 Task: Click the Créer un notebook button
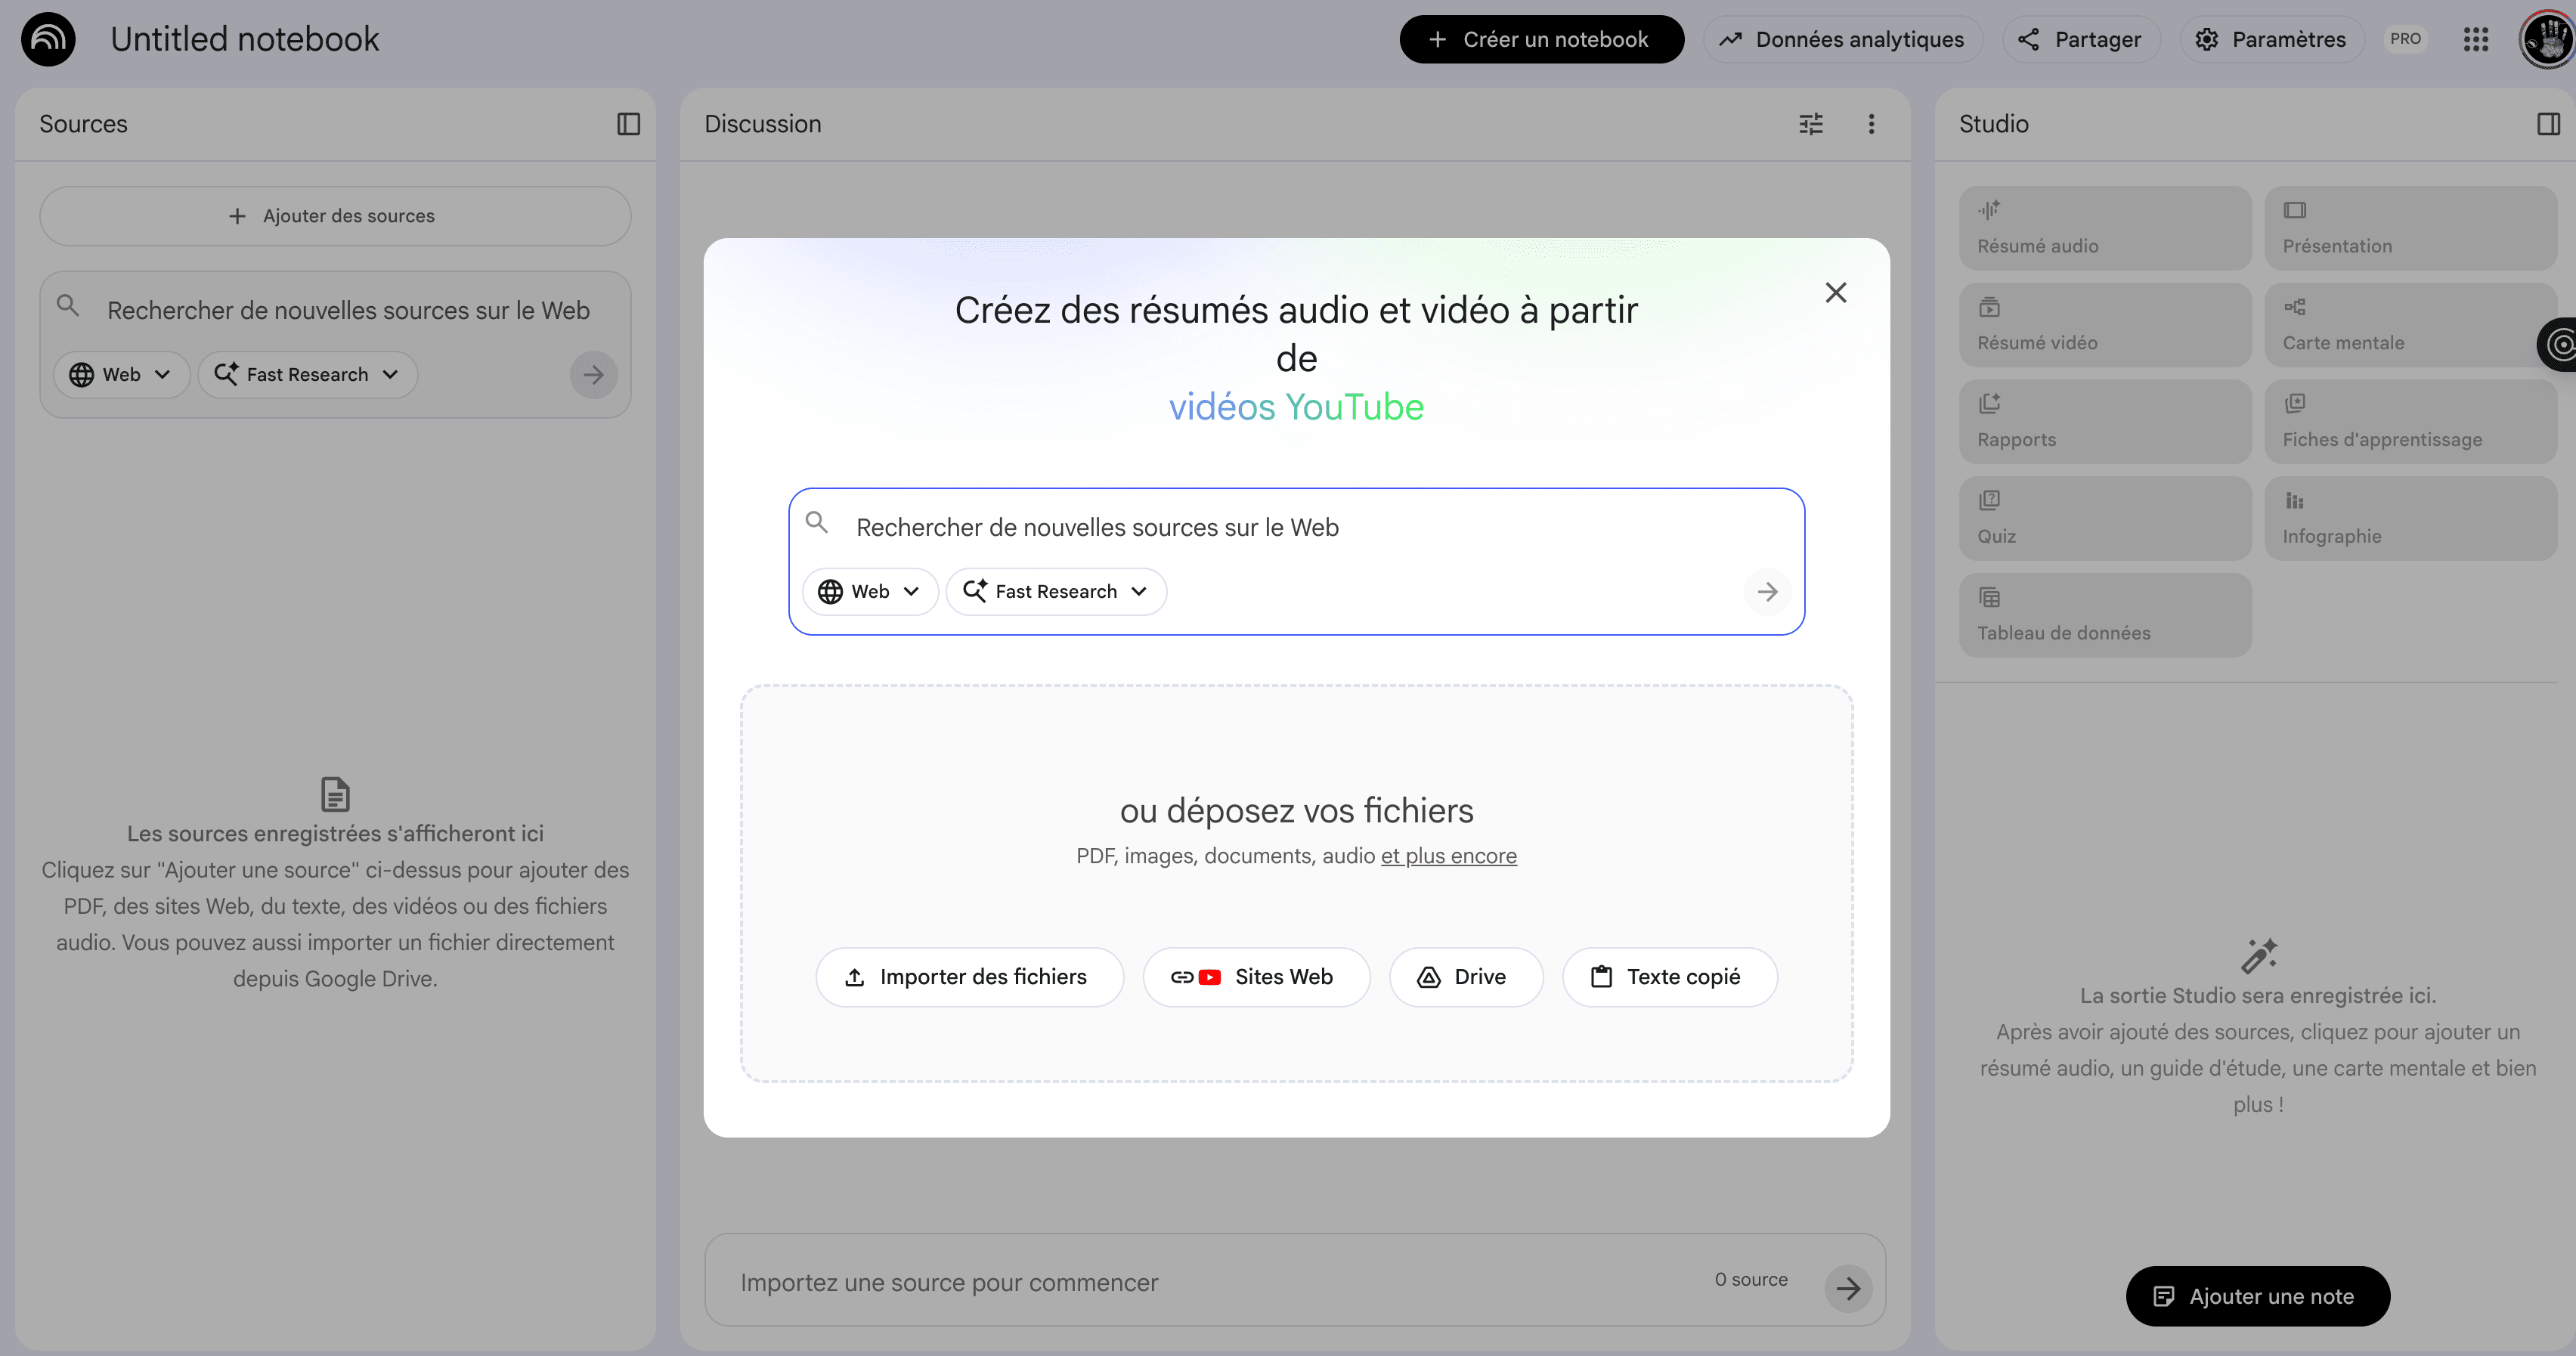[1540, 39]
